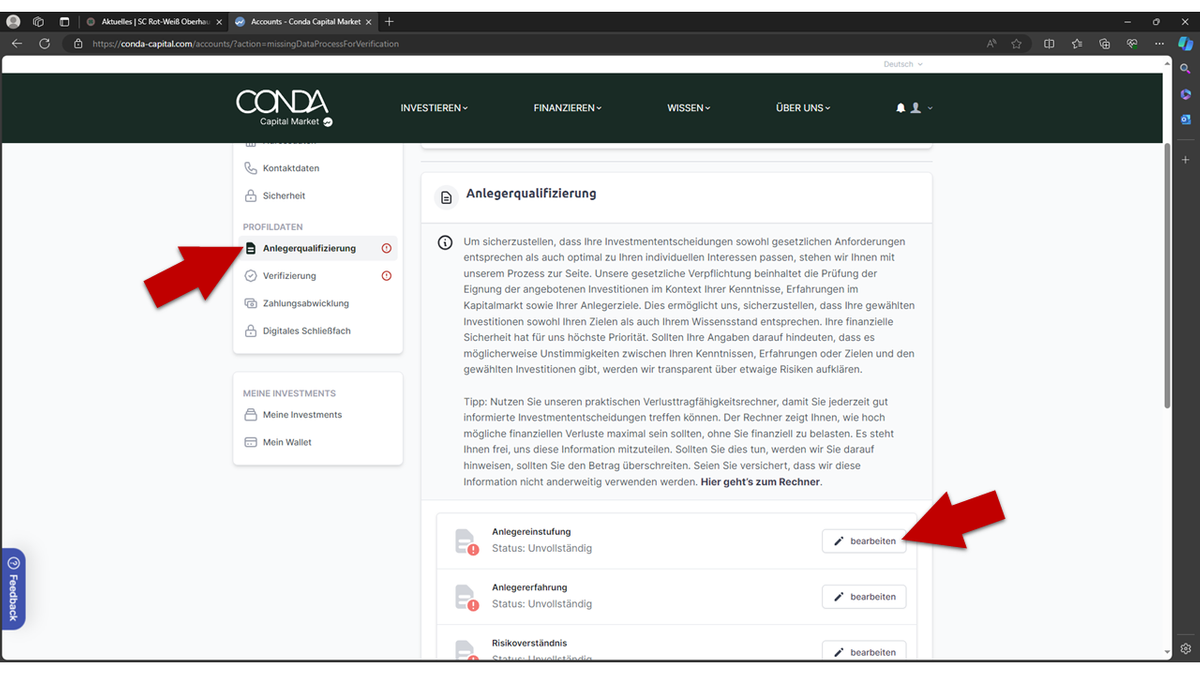Edit Anlegererfahrung with bearbeiten button
This screenshot has height=675, width=1200.
click(x=865, y=597)
